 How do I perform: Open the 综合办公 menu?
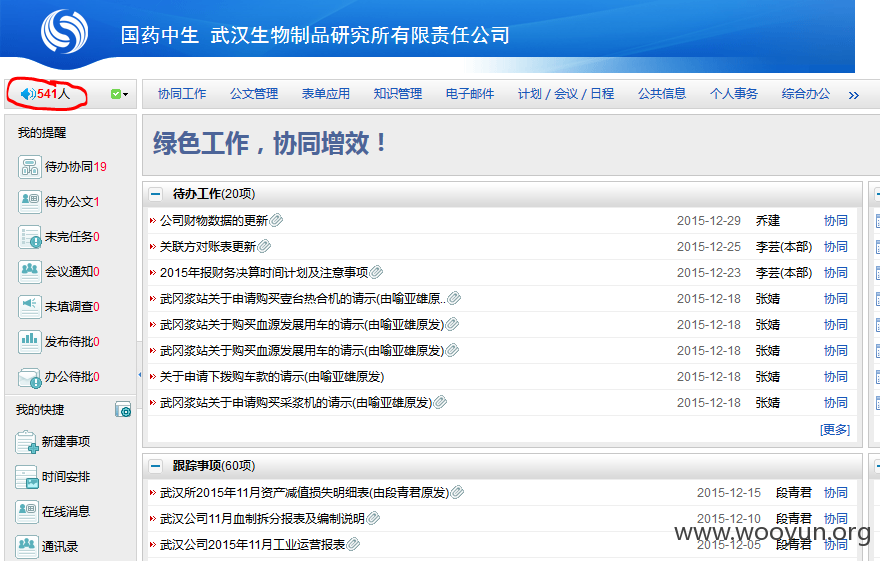[805, 94]
